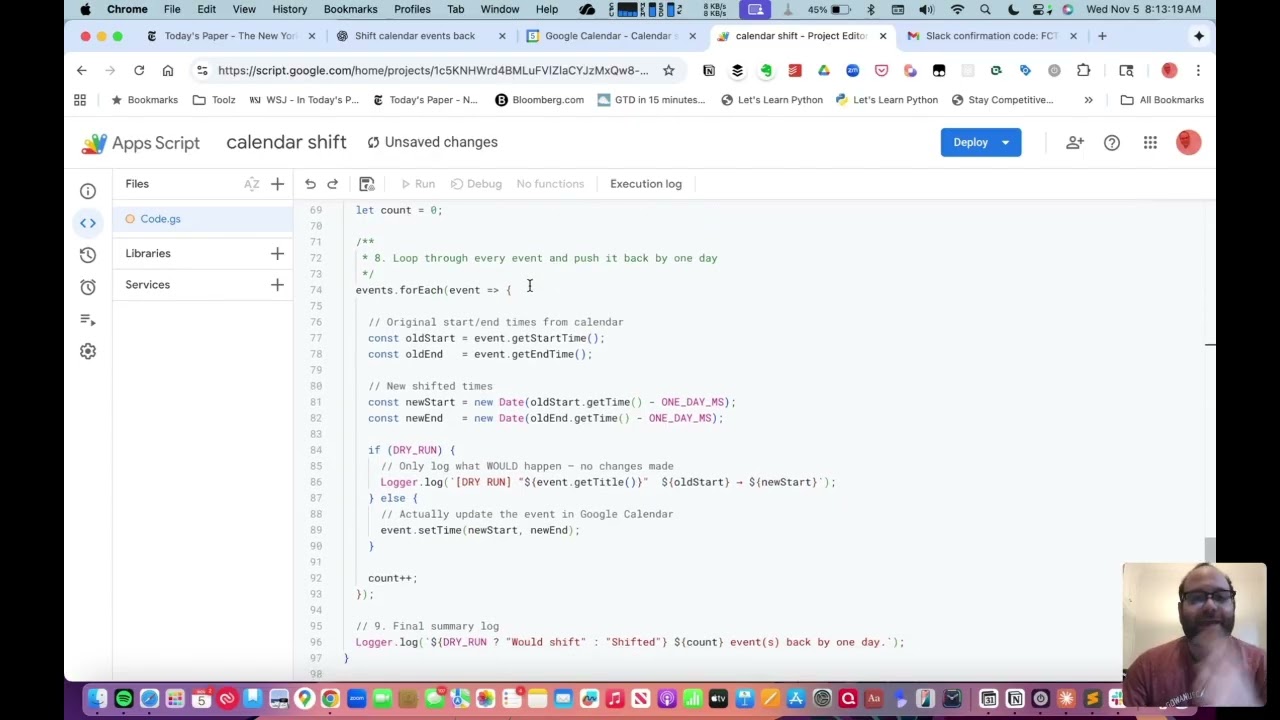Open the Executions list icon in sidebar
This screenshot has height=720, width=1280.
[88, 319]
